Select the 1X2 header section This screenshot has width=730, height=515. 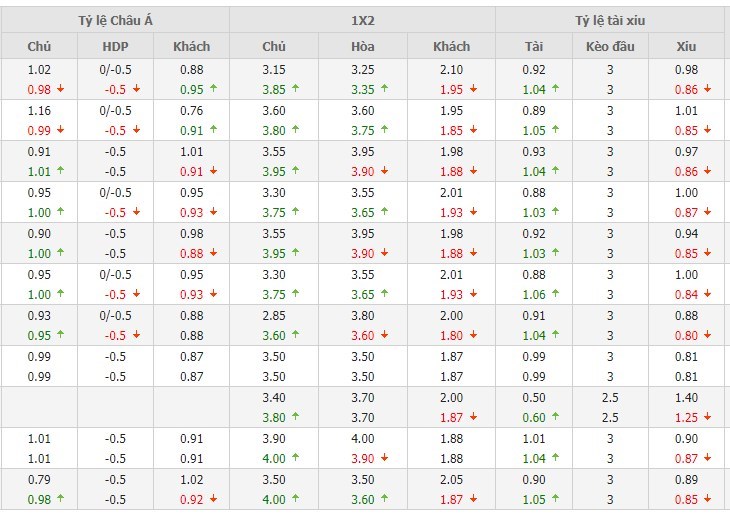point(361,20)
